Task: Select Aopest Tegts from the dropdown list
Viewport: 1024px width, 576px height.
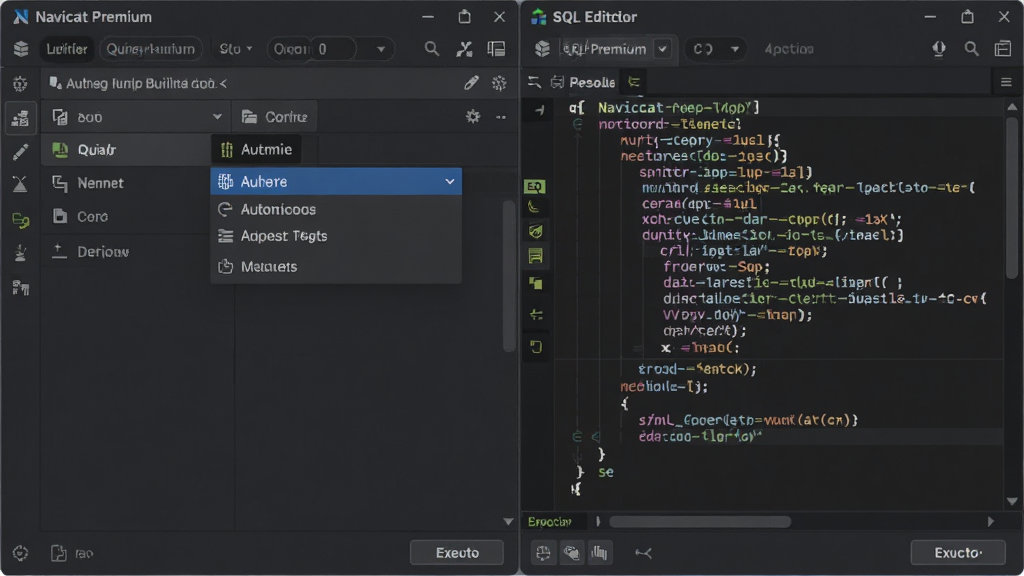Action: coord(336,236)
